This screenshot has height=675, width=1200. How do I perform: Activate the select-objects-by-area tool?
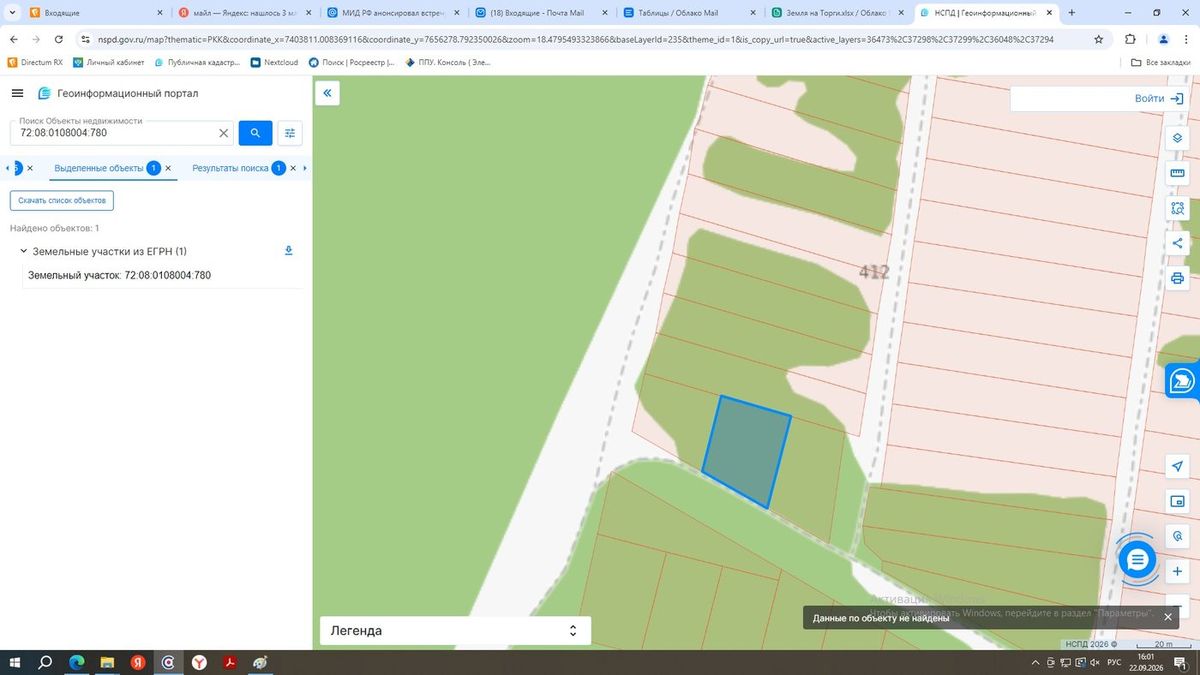(1177, 208)
